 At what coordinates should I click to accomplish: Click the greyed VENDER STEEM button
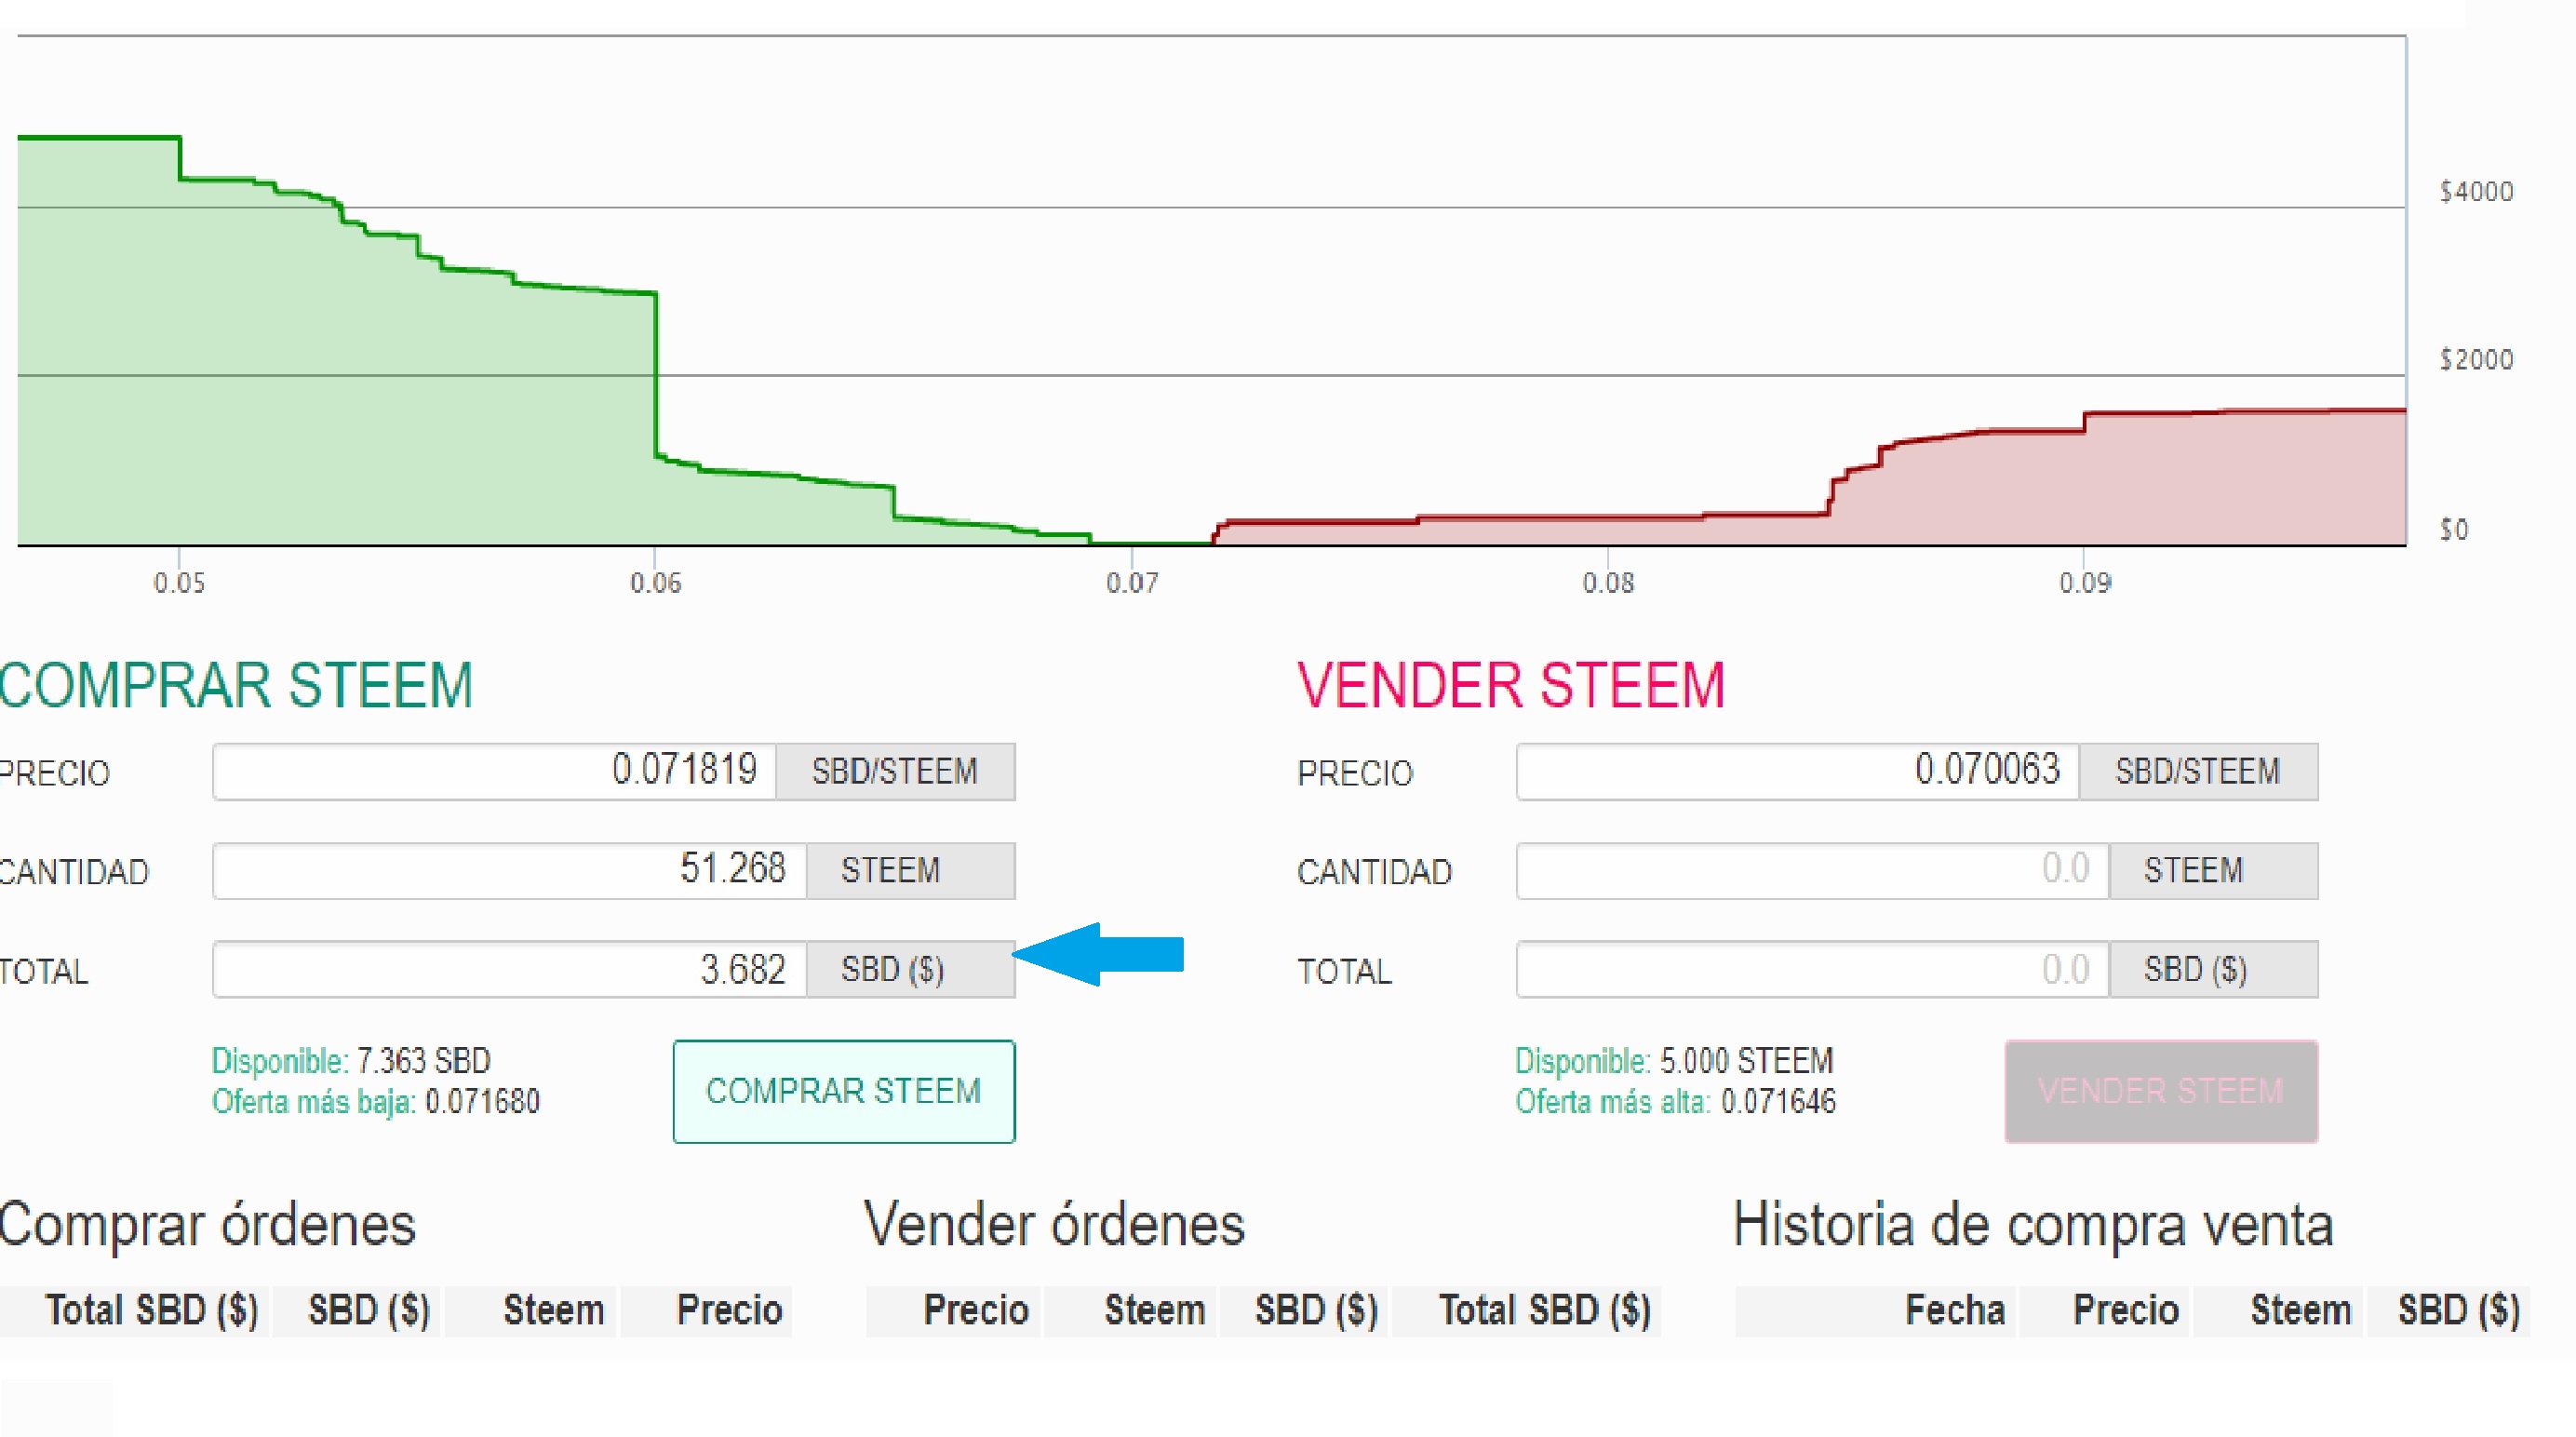coord(2161,1091)
